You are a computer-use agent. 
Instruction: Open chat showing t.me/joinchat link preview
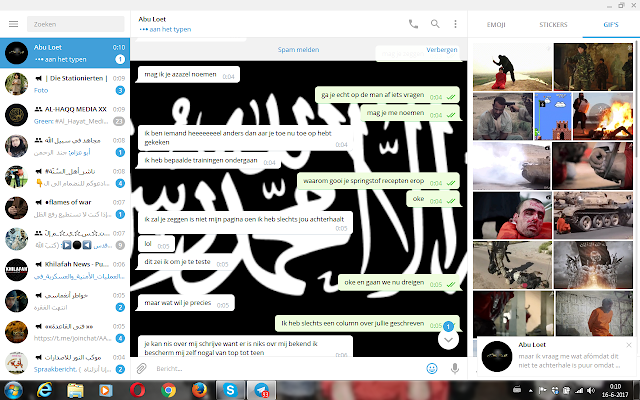tap(65, 332)
